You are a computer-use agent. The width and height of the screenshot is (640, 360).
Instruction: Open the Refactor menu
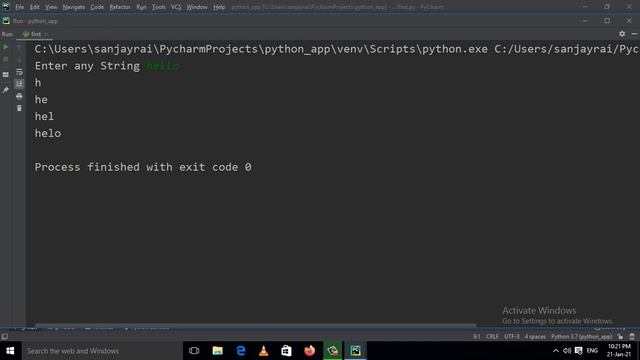click(120, 7)
